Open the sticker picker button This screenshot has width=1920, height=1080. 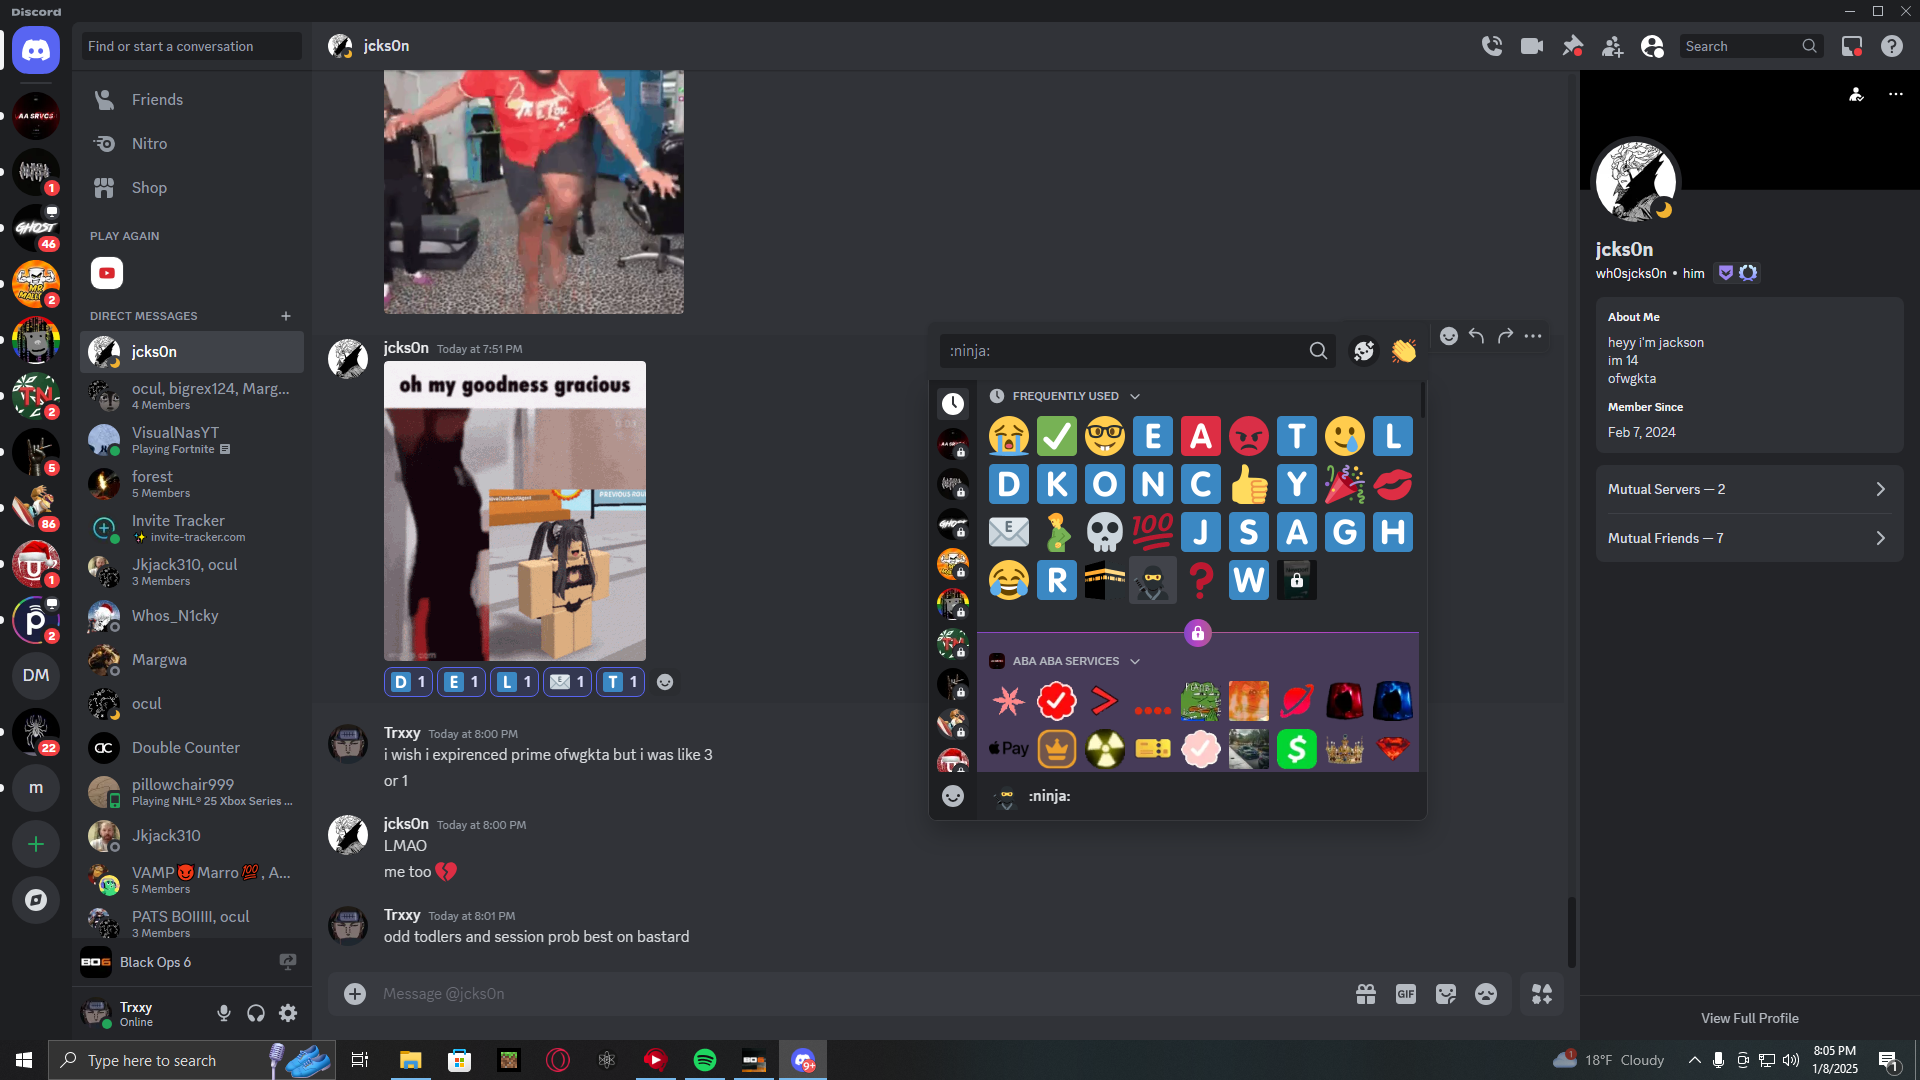[1446, 994]
